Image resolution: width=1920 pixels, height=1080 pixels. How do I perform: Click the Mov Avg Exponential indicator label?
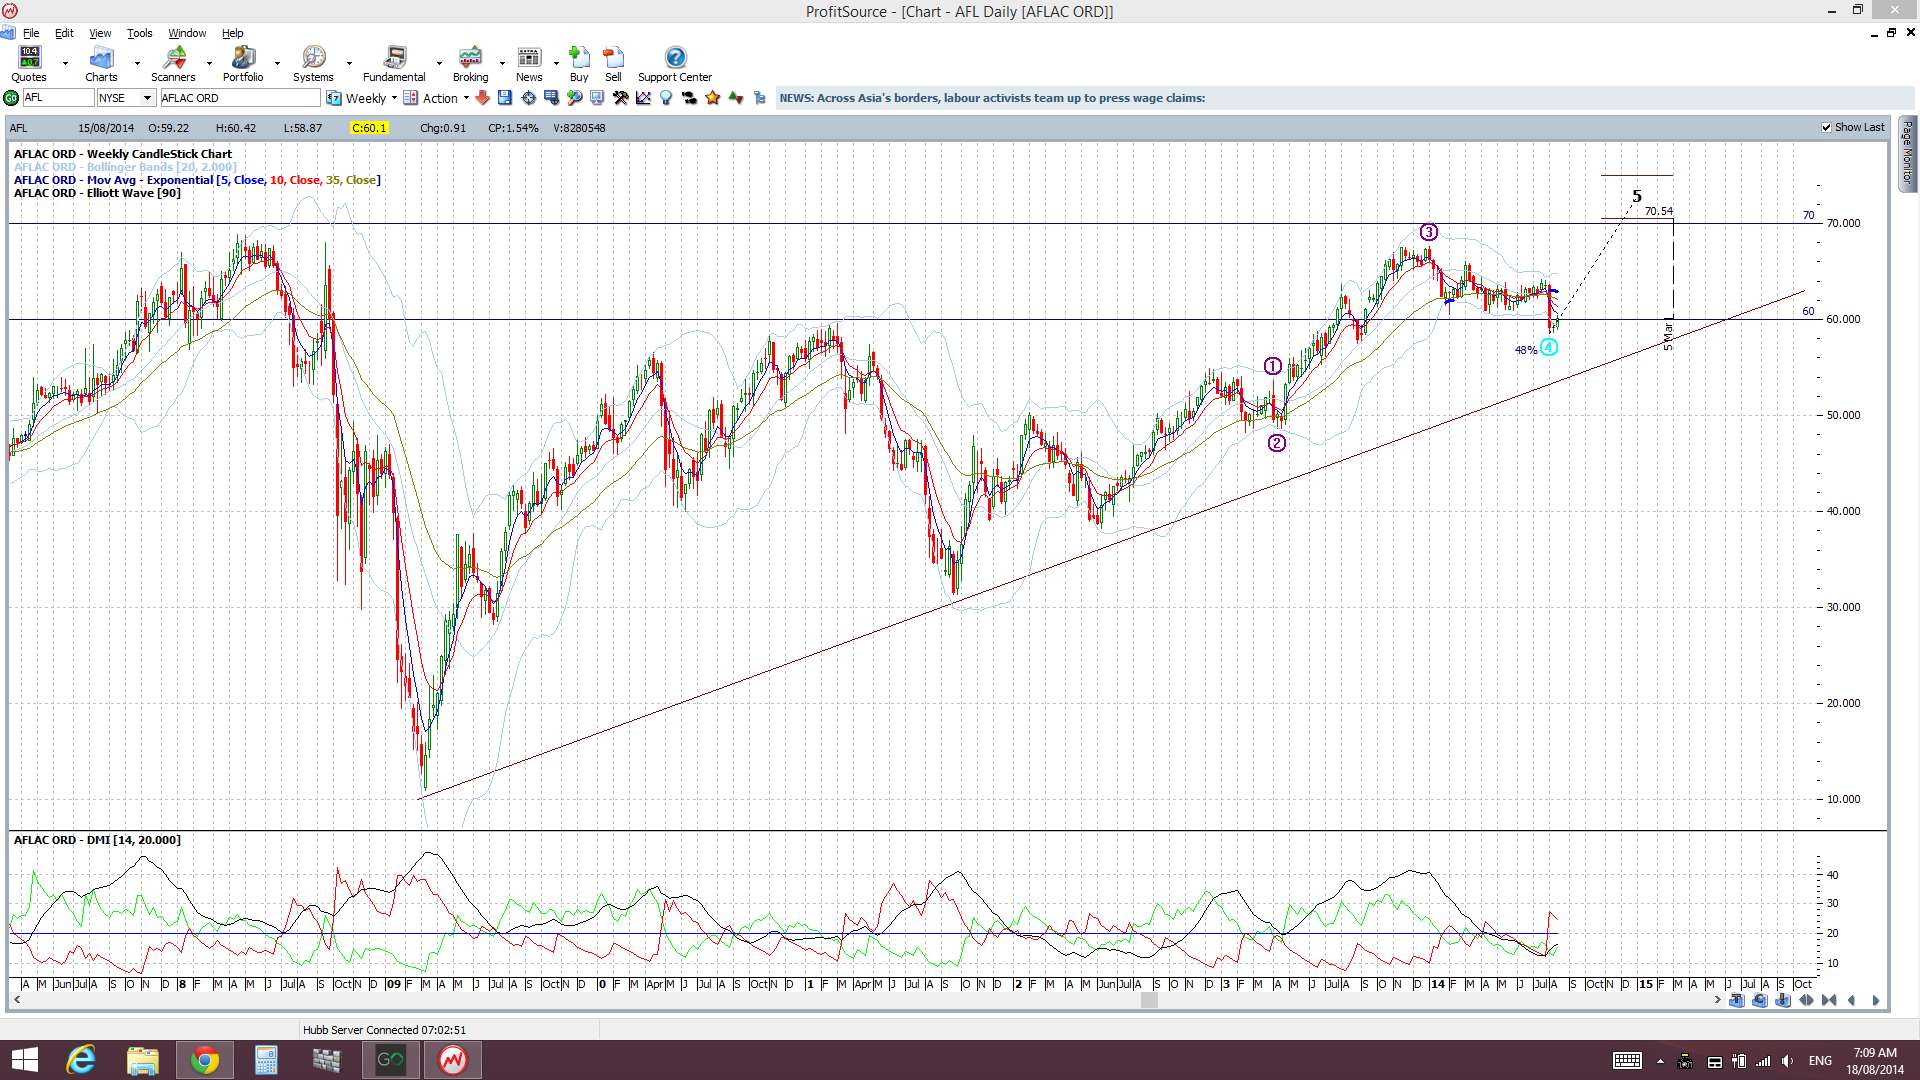pos(197,180)
